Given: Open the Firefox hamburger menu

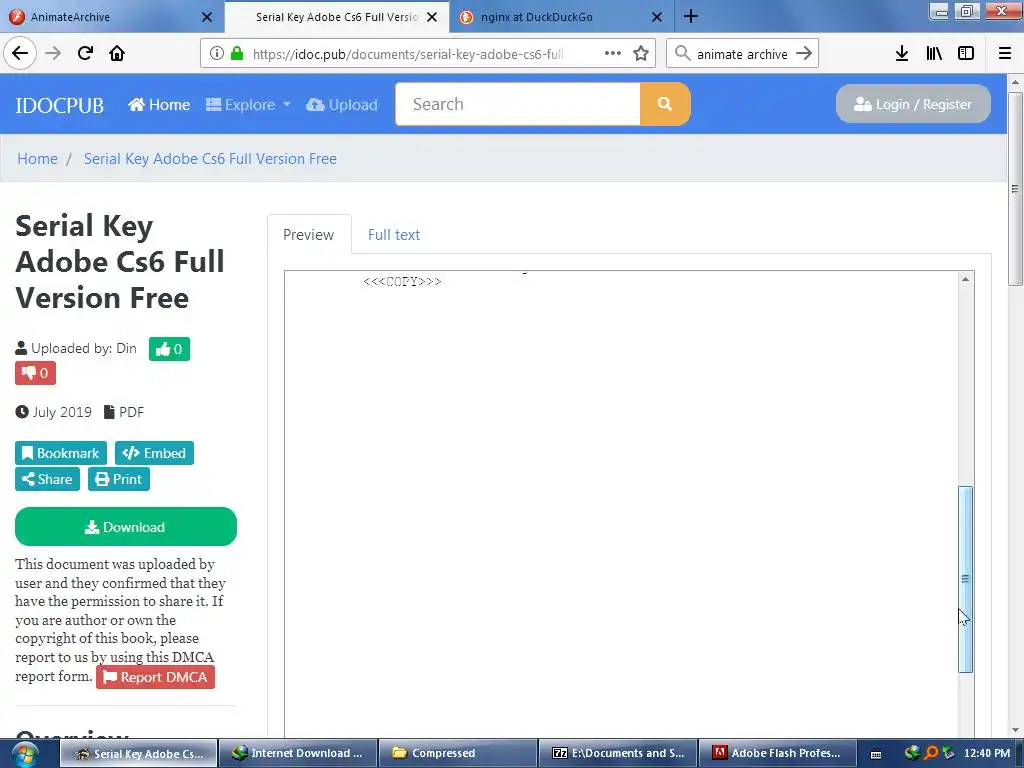Looking at the screenshot, I should [1004, 54].
